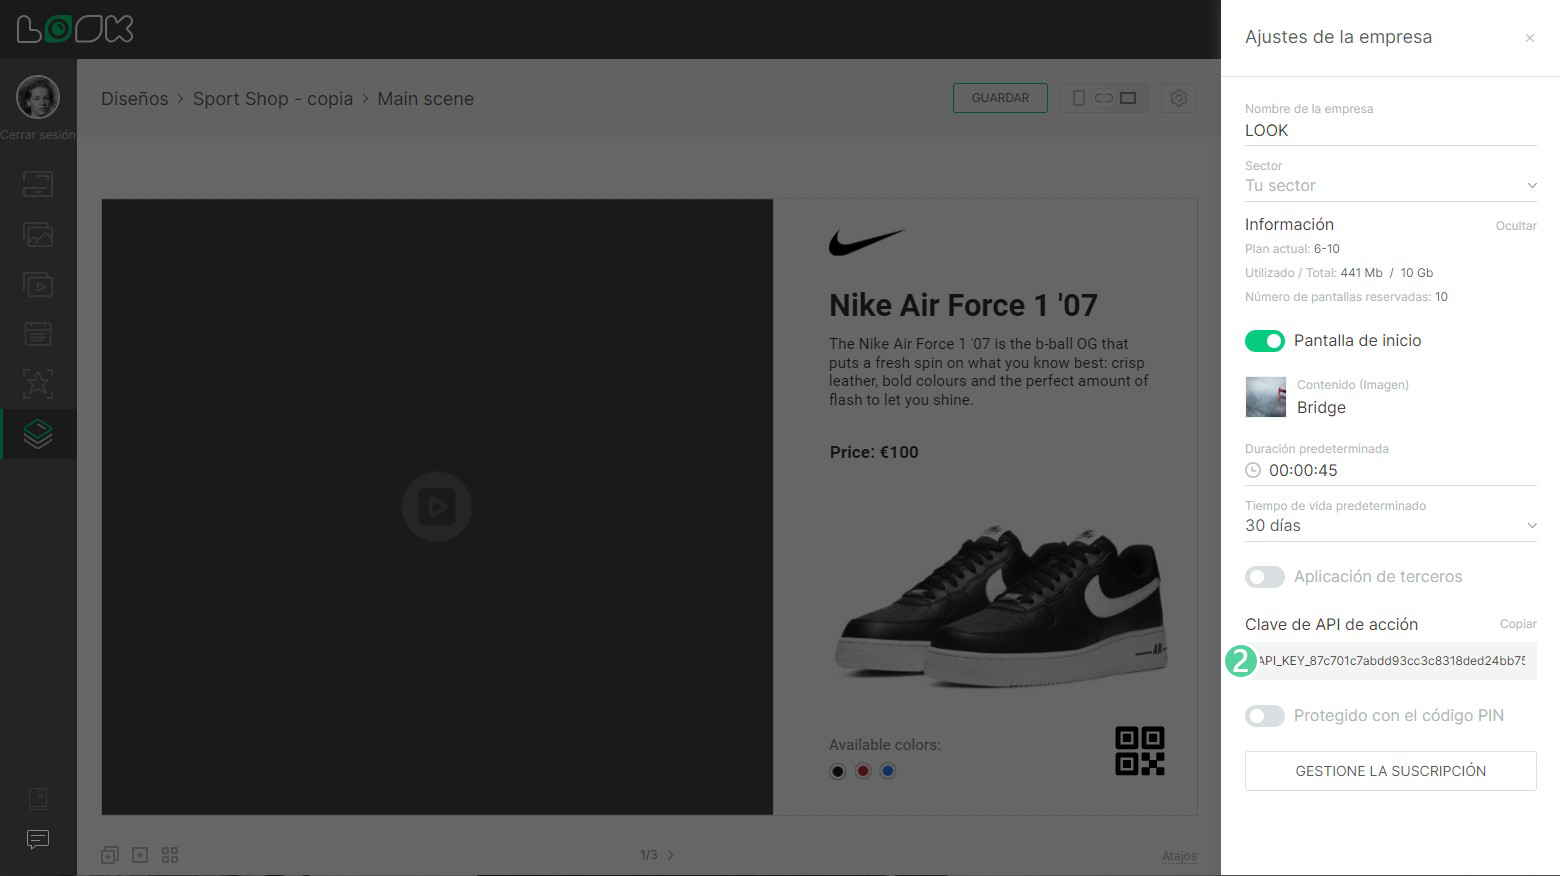This screenshot has height=876, width=1560.
Task: Click the link orientation icon
Action: [1104, 98]
